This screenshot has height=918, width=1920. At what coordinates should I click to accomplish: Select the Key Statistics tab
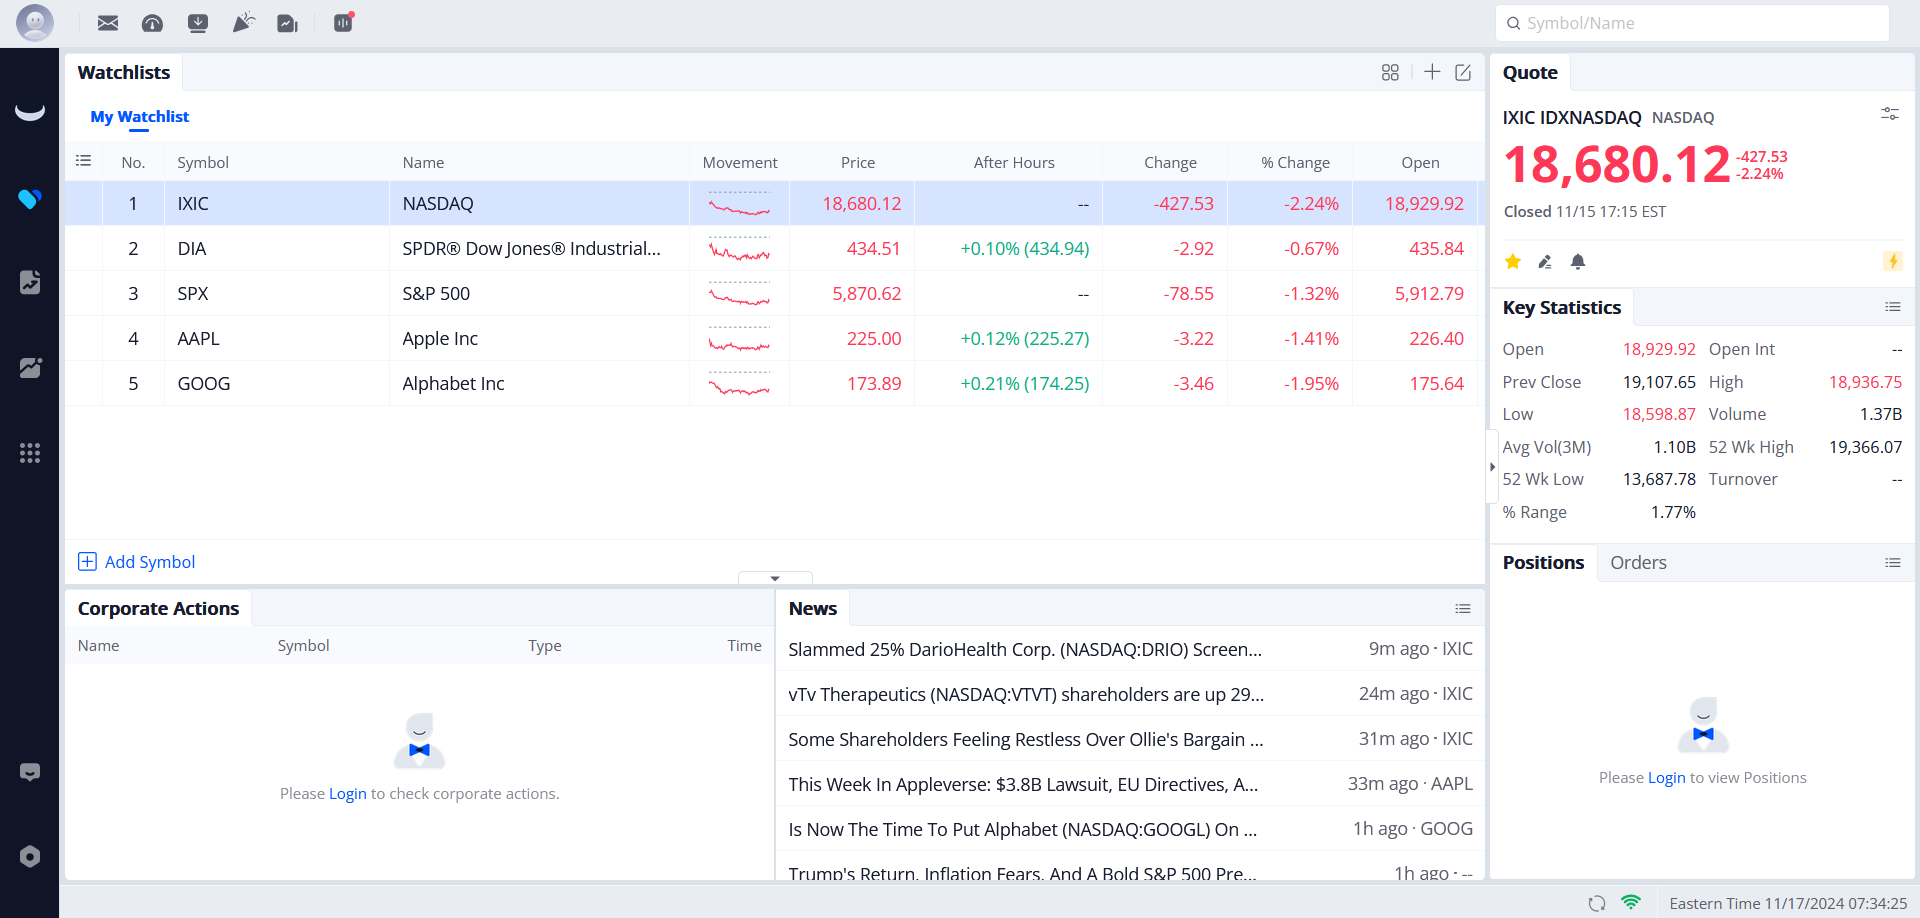[1561, 308]
